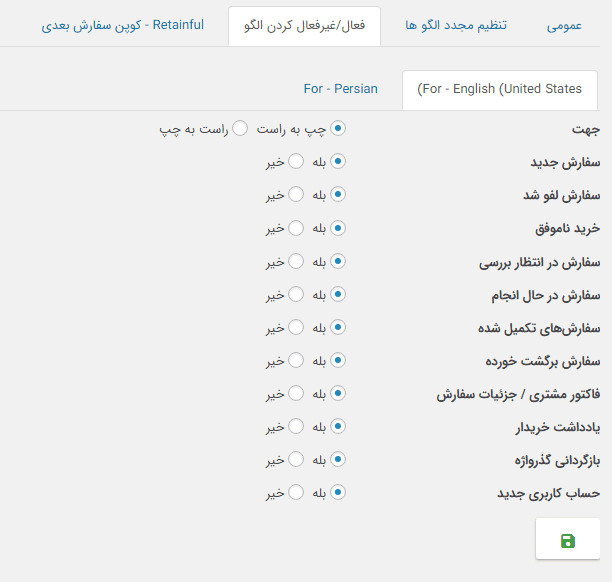
Task: Click the خرید ناموفق label
Action: [x=568, y=229]
